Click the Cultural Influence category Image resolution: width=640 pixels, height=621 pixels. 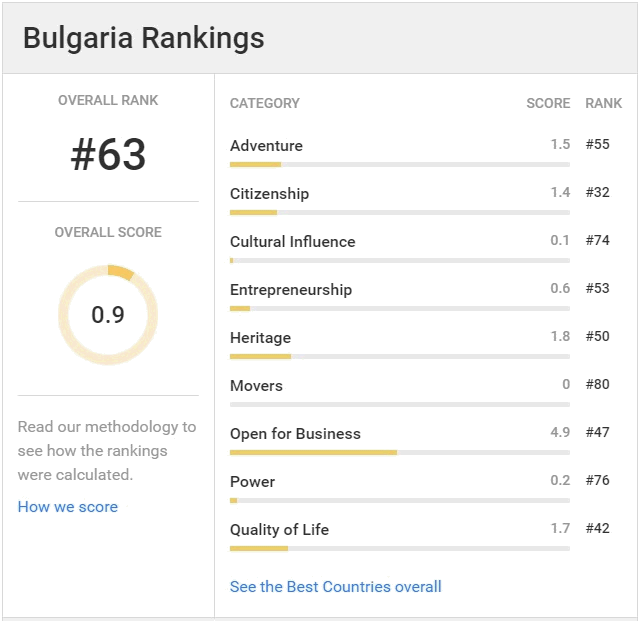tap(293, 242)
